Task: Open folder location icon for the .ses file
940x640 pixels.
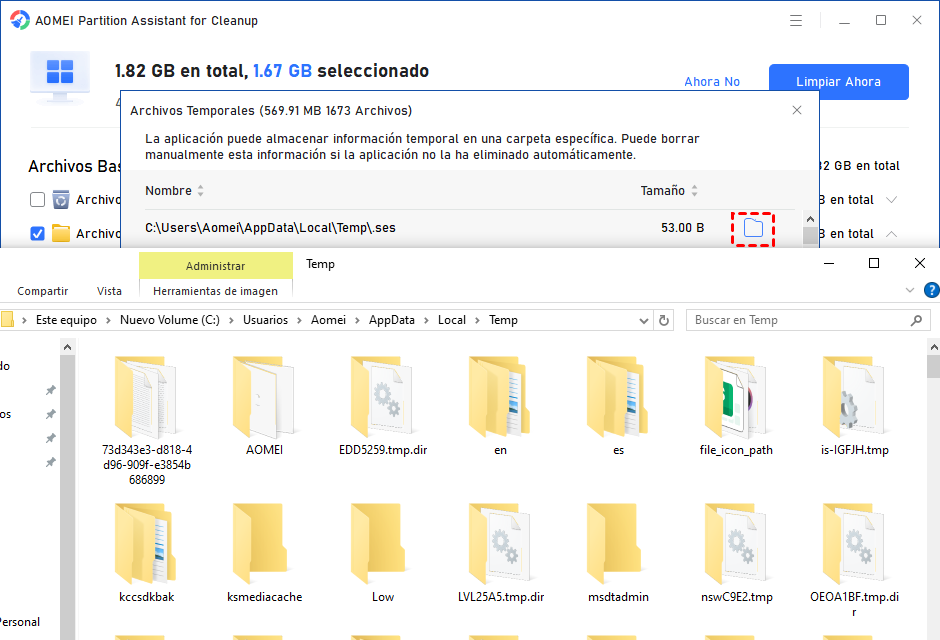Action: coord(752,228)
